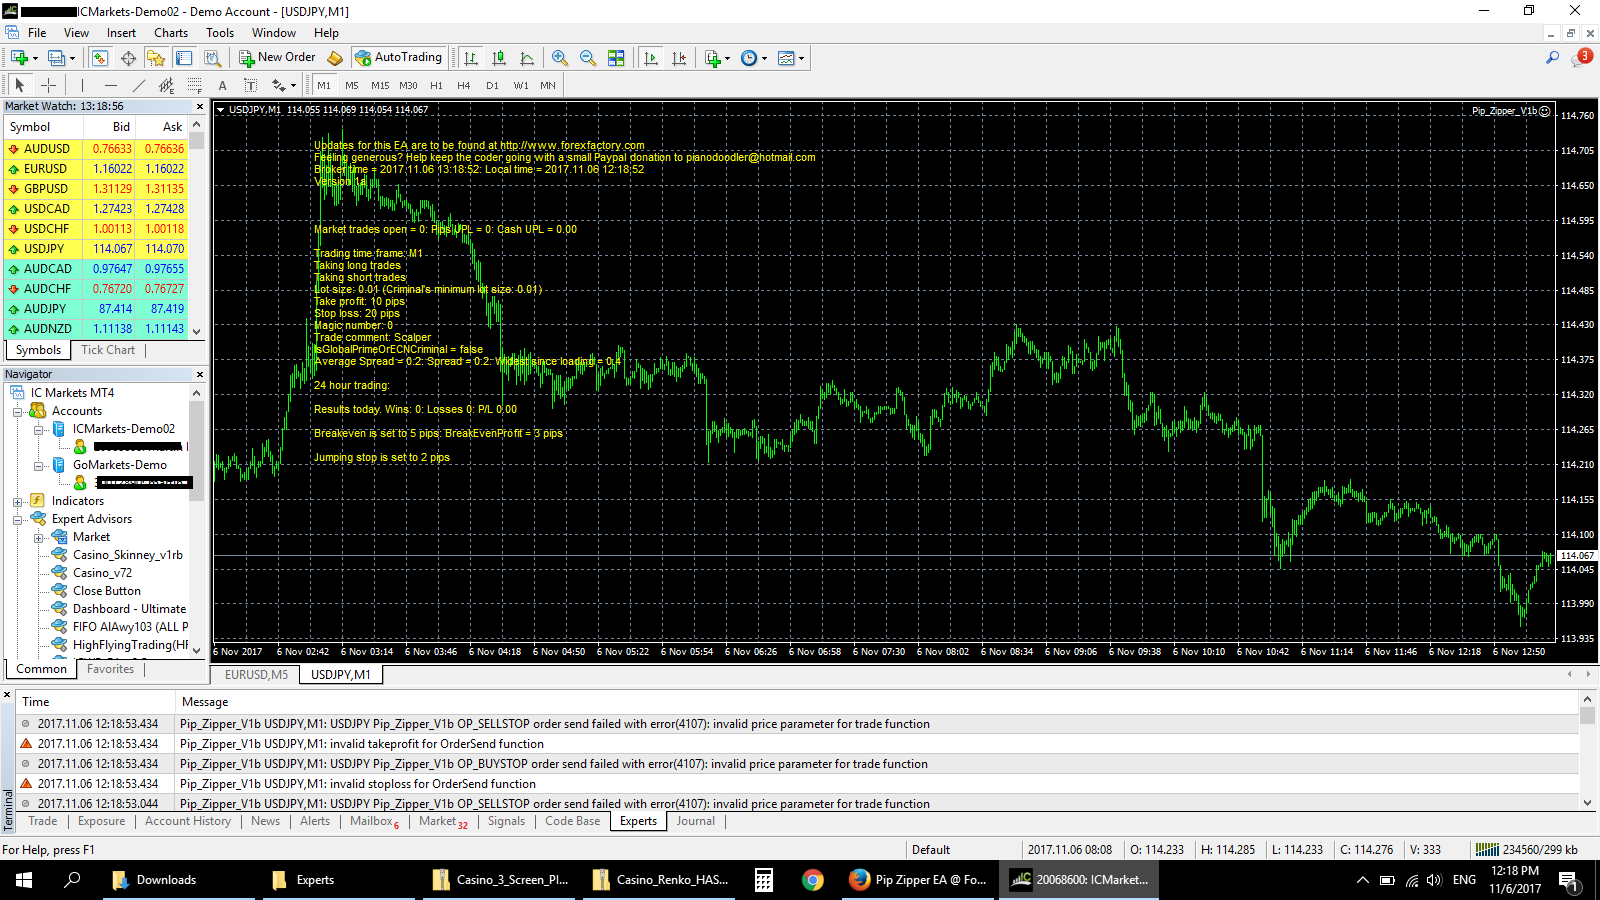Open Chrome from the taskbar
This screenshot has width=1600, height=900.
click(813, 880)
